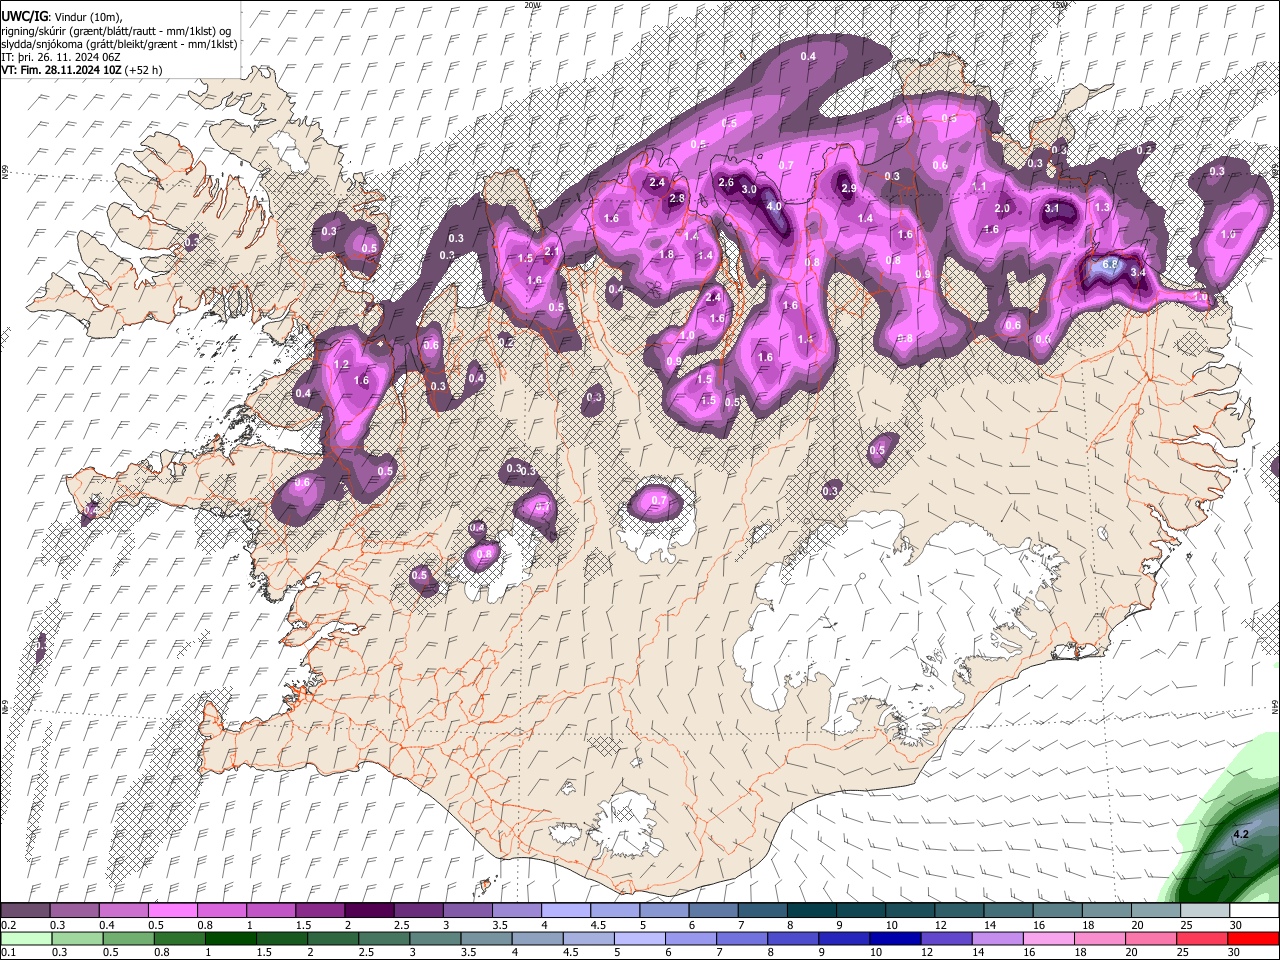This screenshot has height=960, width=1280.
Task: Pick the purple scale swatch starting at 0.2
Action: click(x=25, y=911)
